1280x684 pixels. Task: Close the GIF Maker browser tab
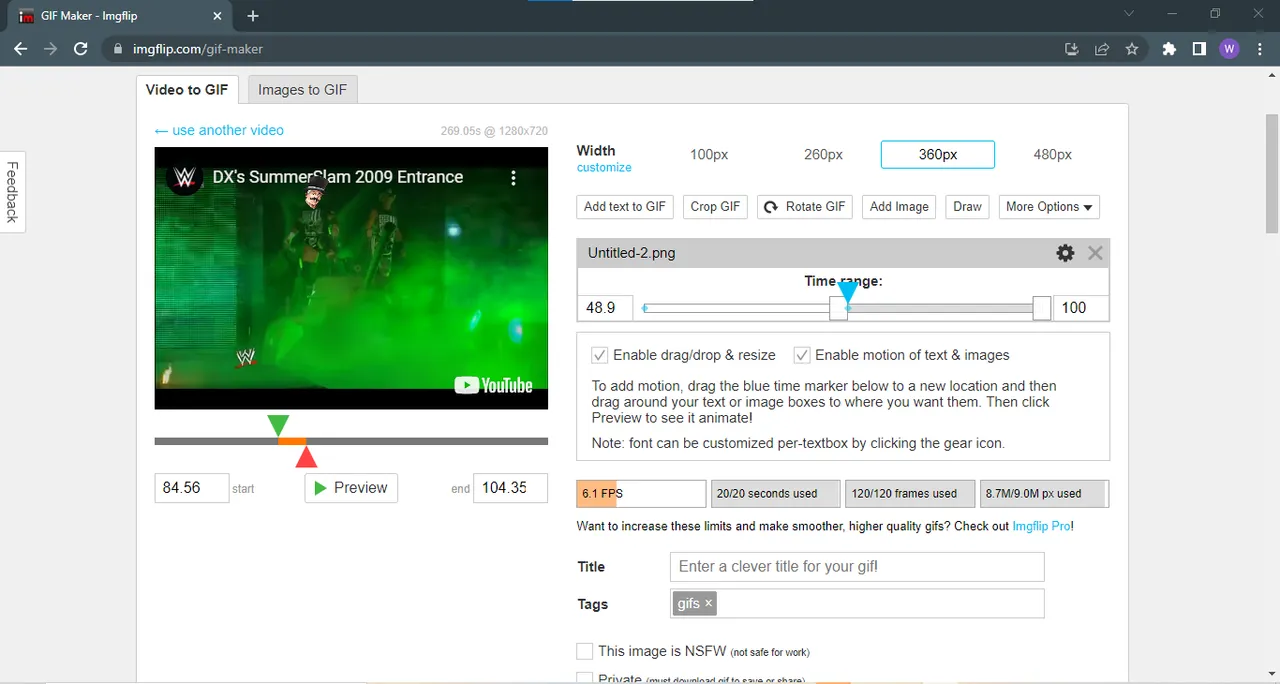(x=216, y=16)
